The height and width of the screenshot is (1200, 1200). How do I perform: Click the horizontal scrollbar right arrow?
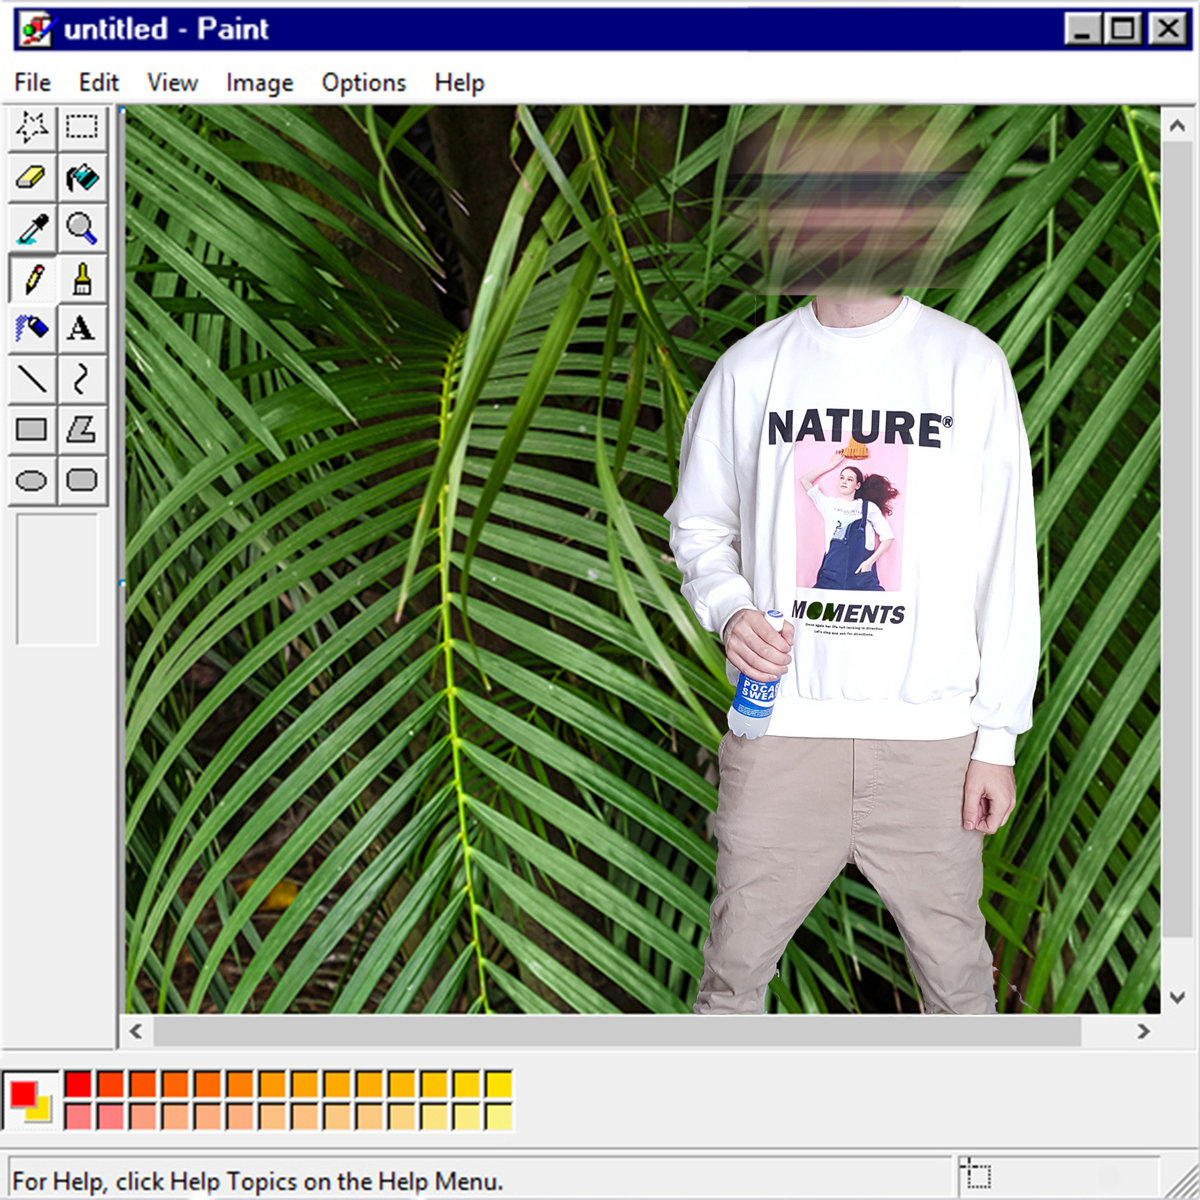1143,1031
